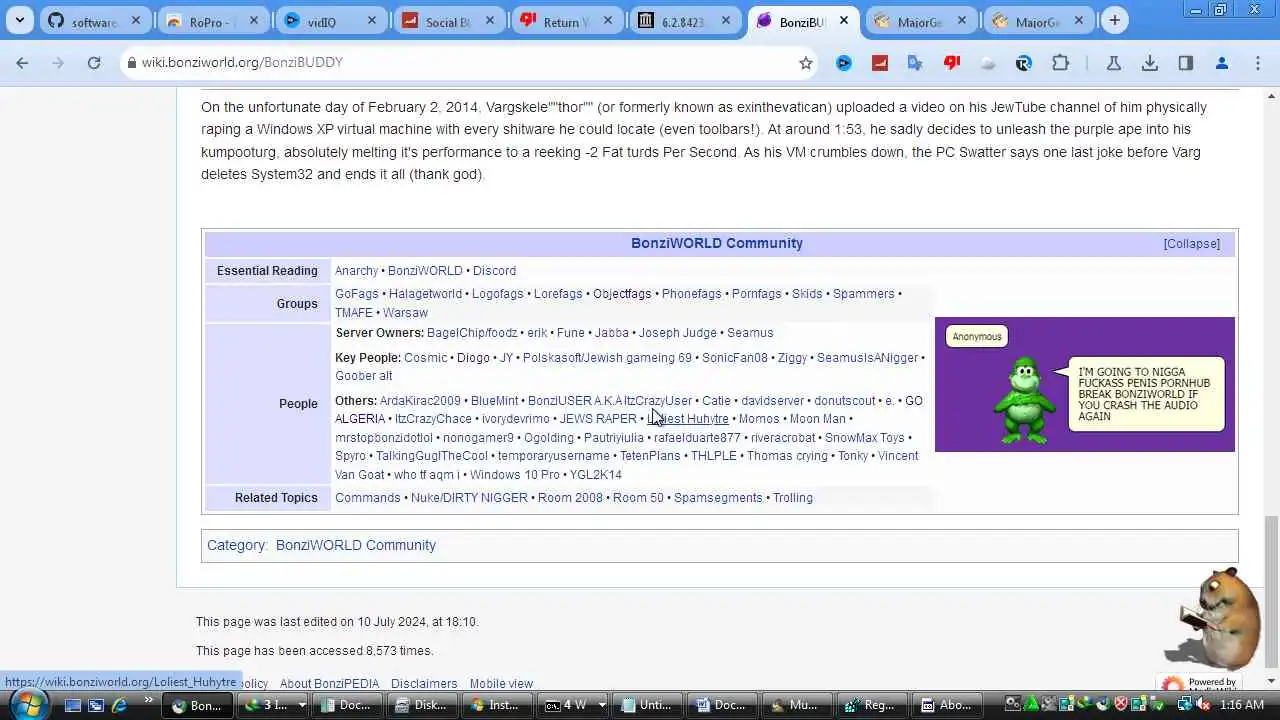
Task: Open the RoPro extension icon in toolbar
Action: coord(1024,63)
